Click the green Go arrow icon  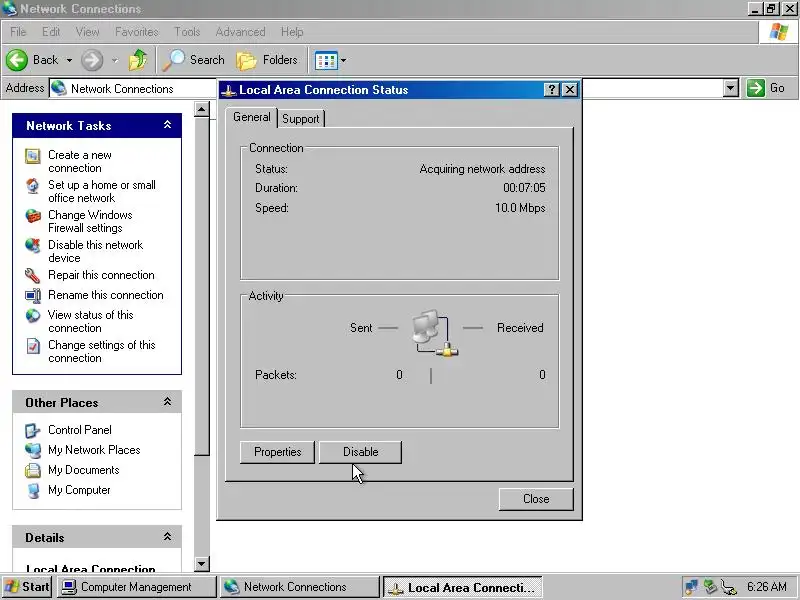coord(756,88)
